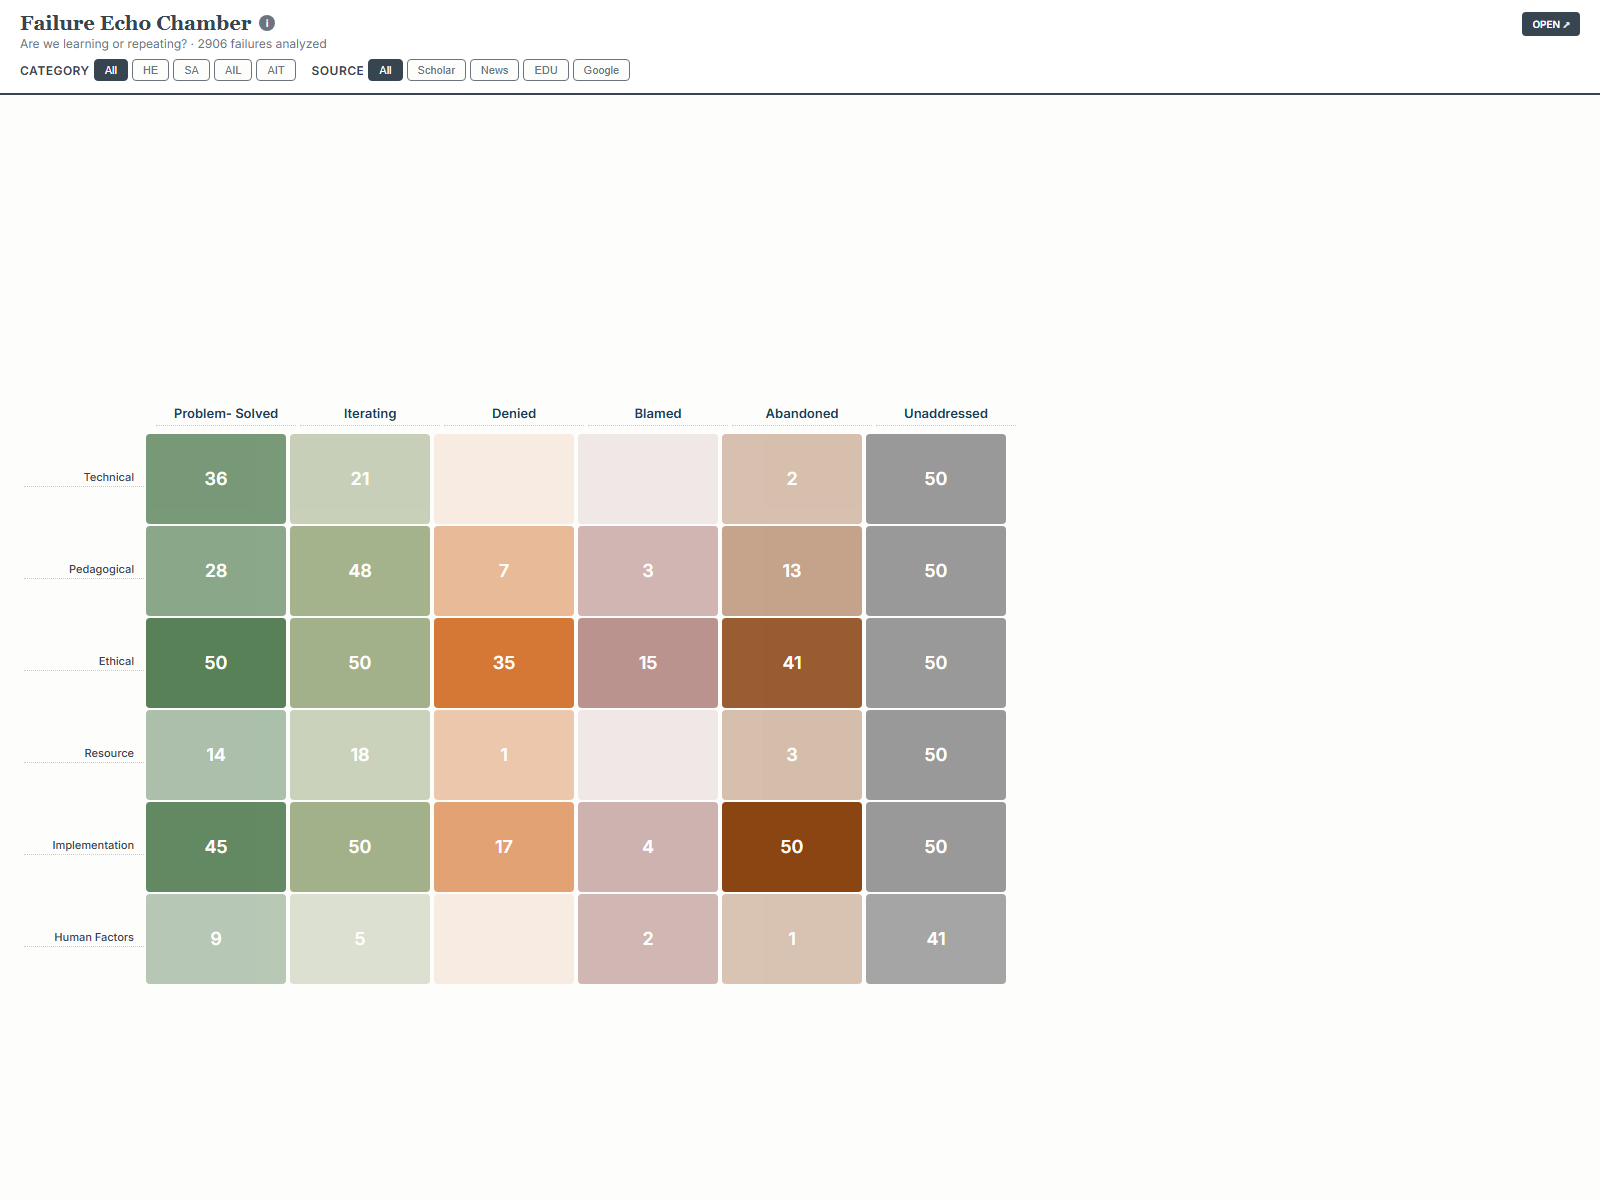Open the Ethical Denied cell showing 35
The width and height of the screenshot is (1600, 1200).
pos(504,663)
